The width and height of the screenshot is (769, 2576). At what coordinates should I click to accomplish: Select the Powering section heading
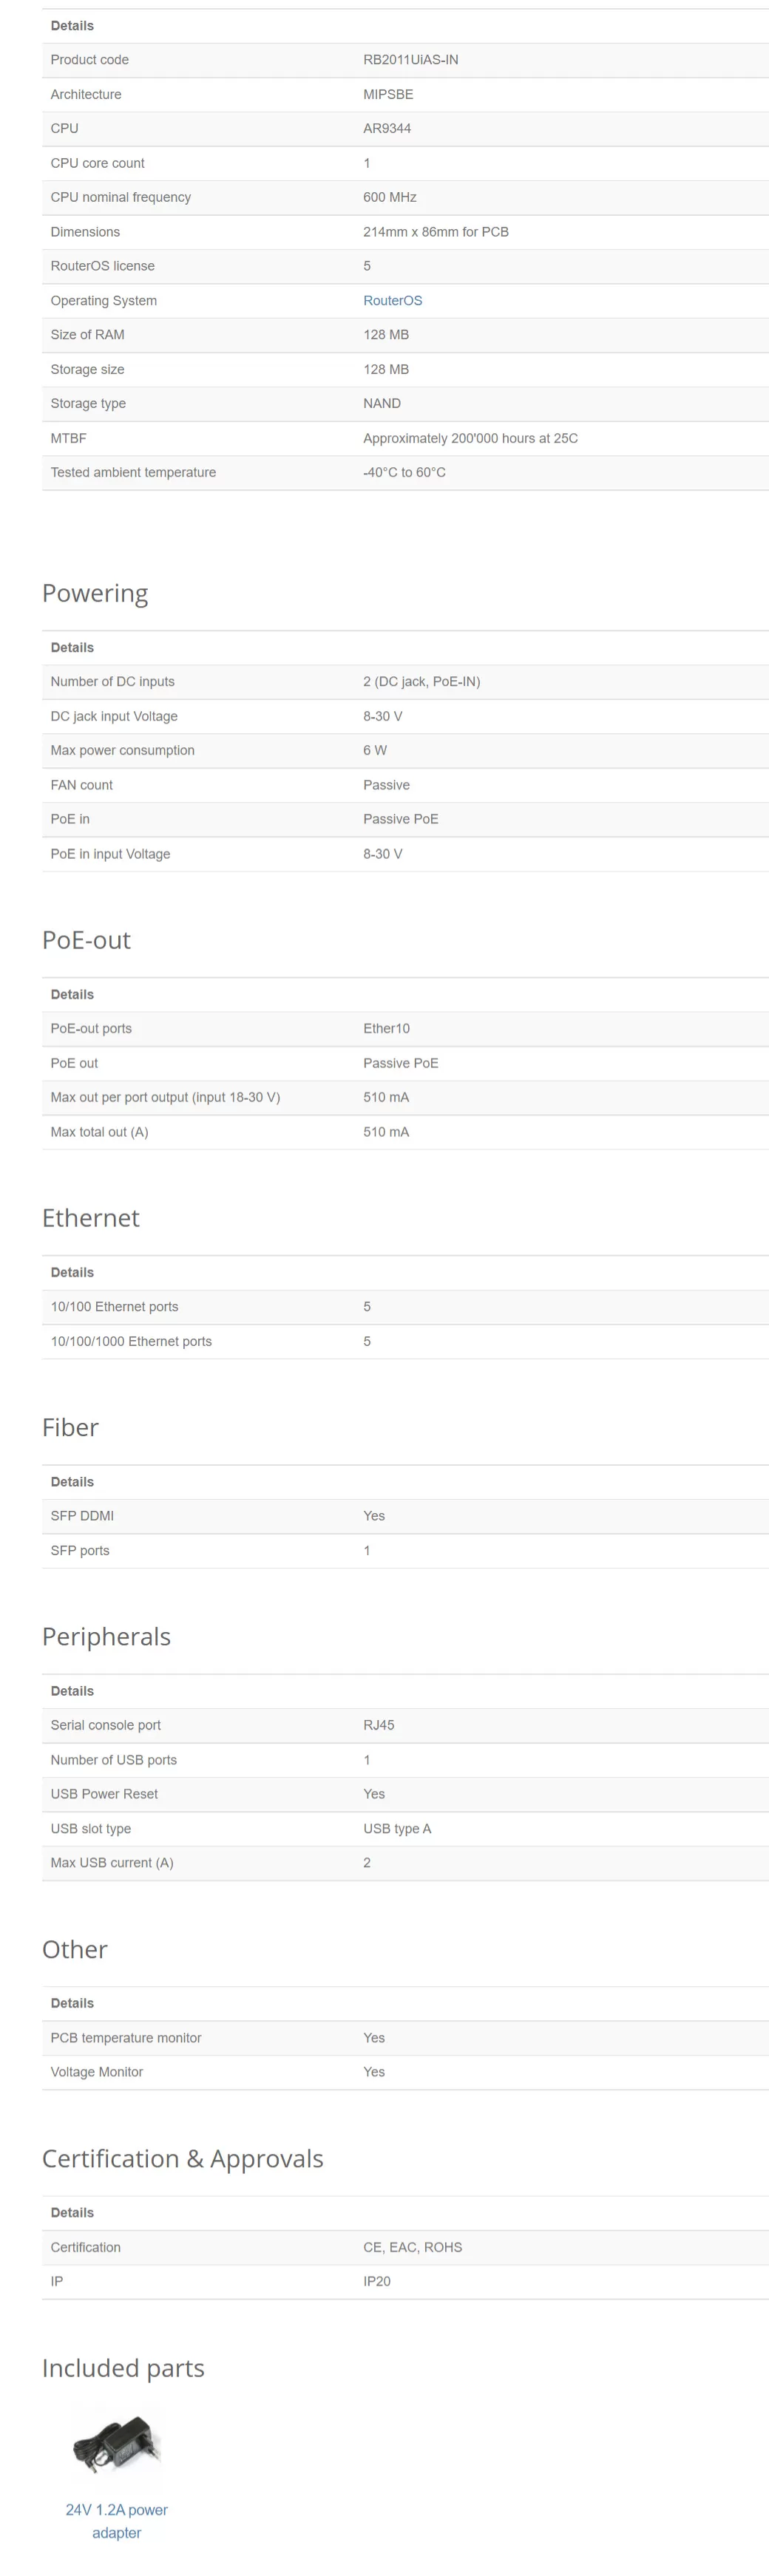95,593
